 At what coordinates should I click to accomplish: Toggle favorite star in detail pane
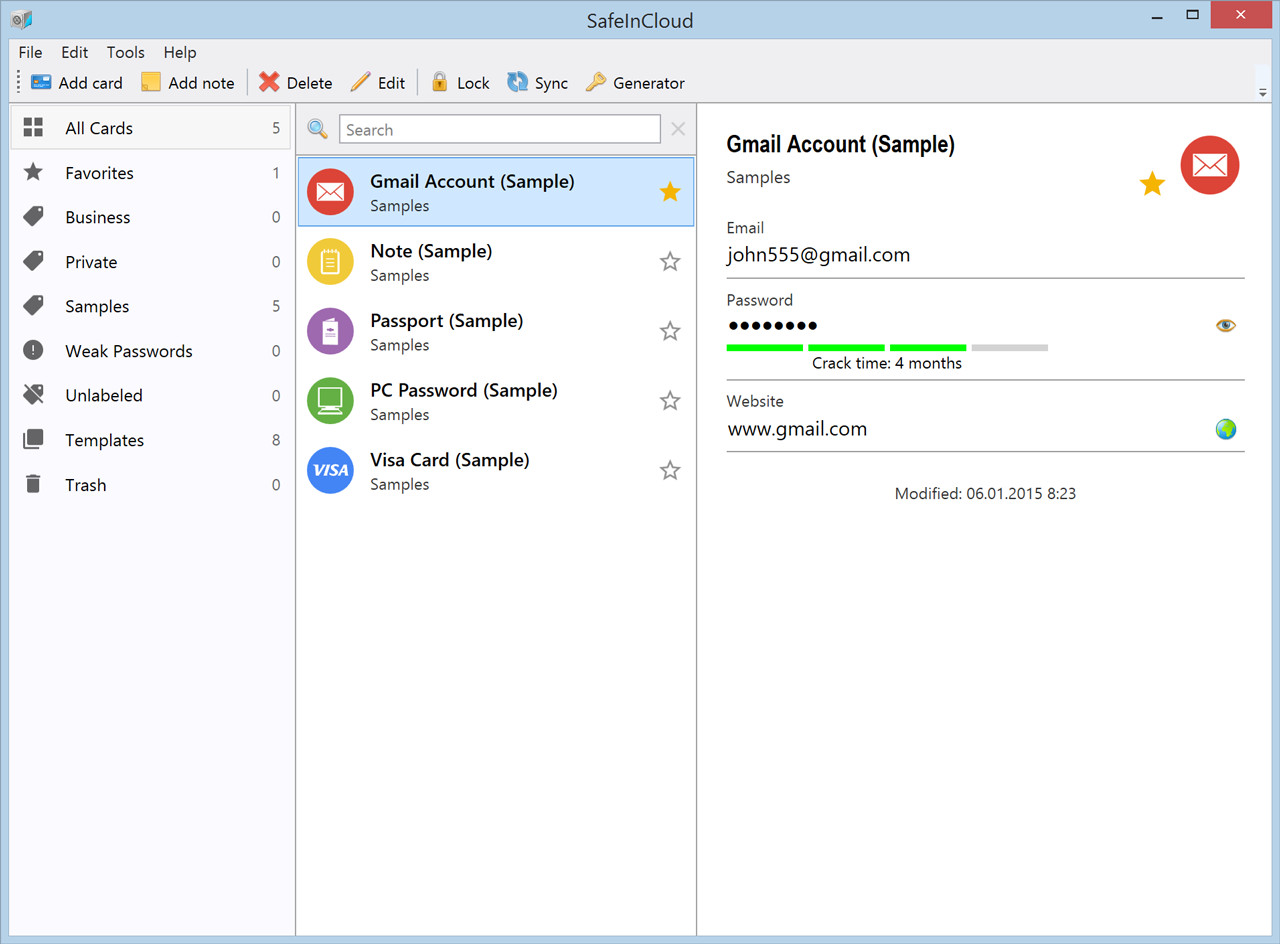[x=1152, y=184]
